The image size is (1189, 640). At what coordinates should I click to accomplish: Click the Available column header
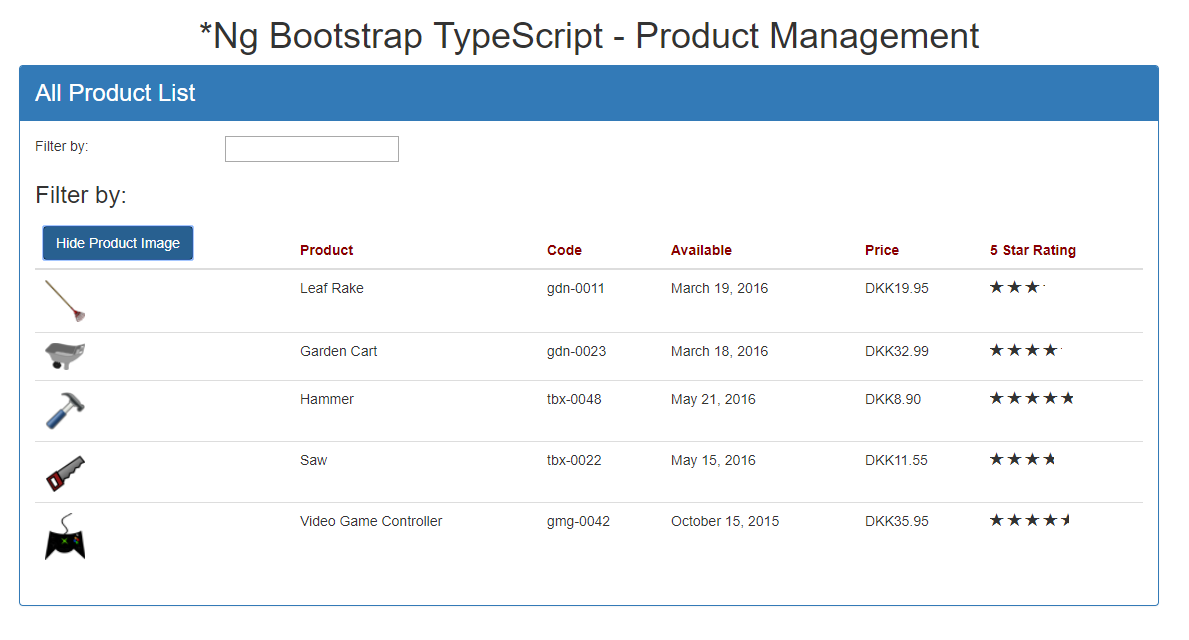pos(701,250)
